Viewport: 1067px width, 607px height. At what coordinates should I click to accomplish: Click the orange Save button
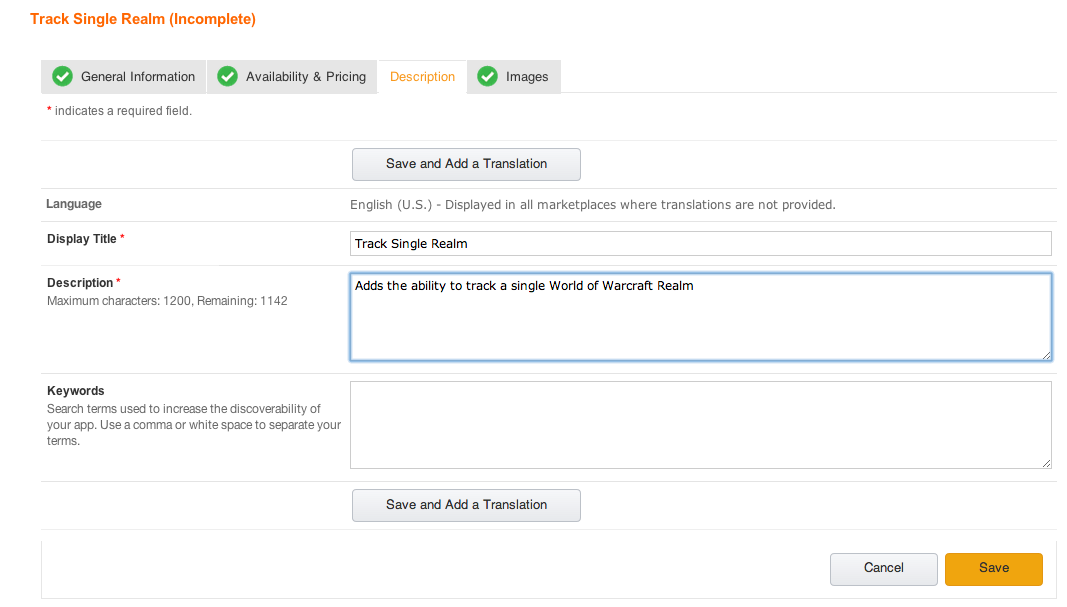point(993,568)
